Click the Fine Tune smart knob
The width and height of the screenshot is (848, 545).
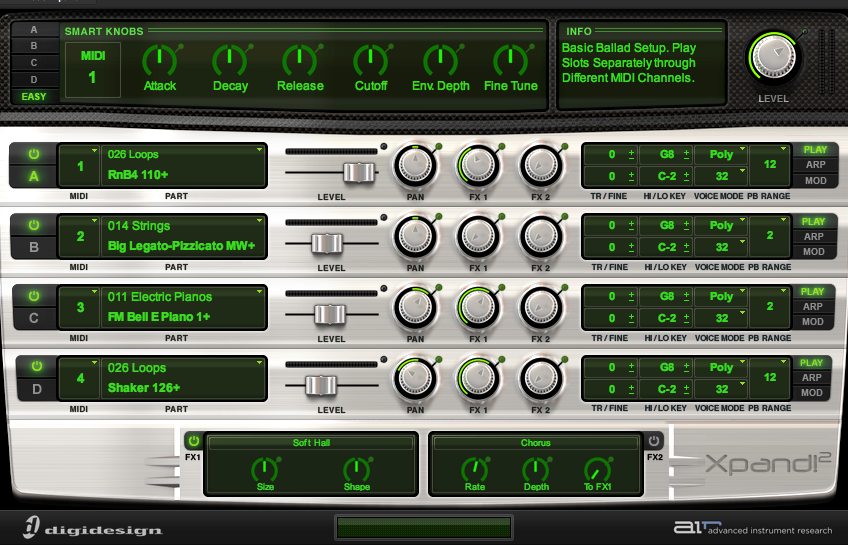511,61
